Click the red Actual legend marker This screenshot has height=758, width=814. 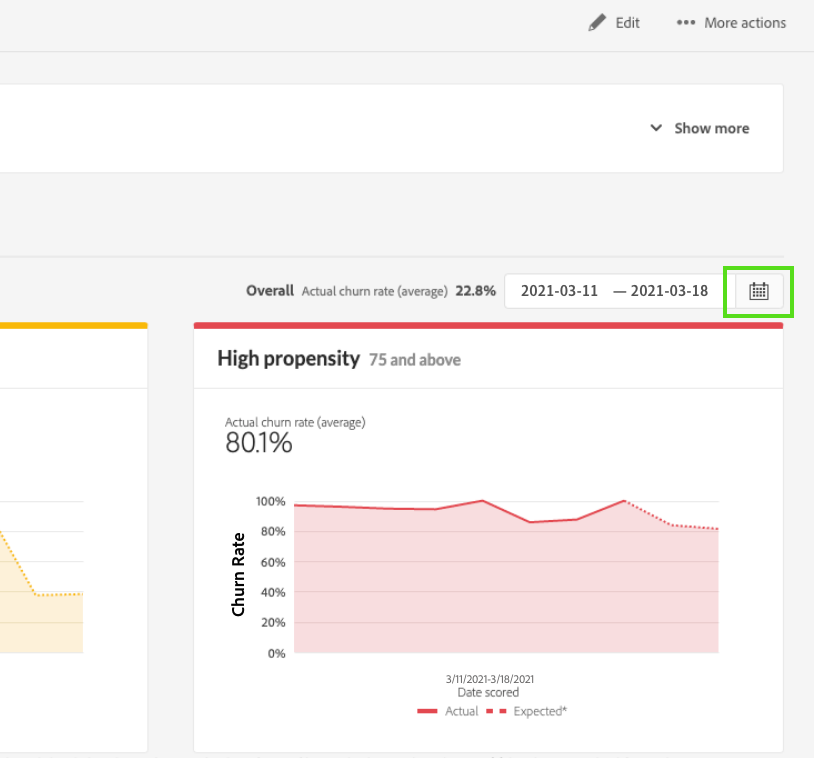click(x=427, y=711)
